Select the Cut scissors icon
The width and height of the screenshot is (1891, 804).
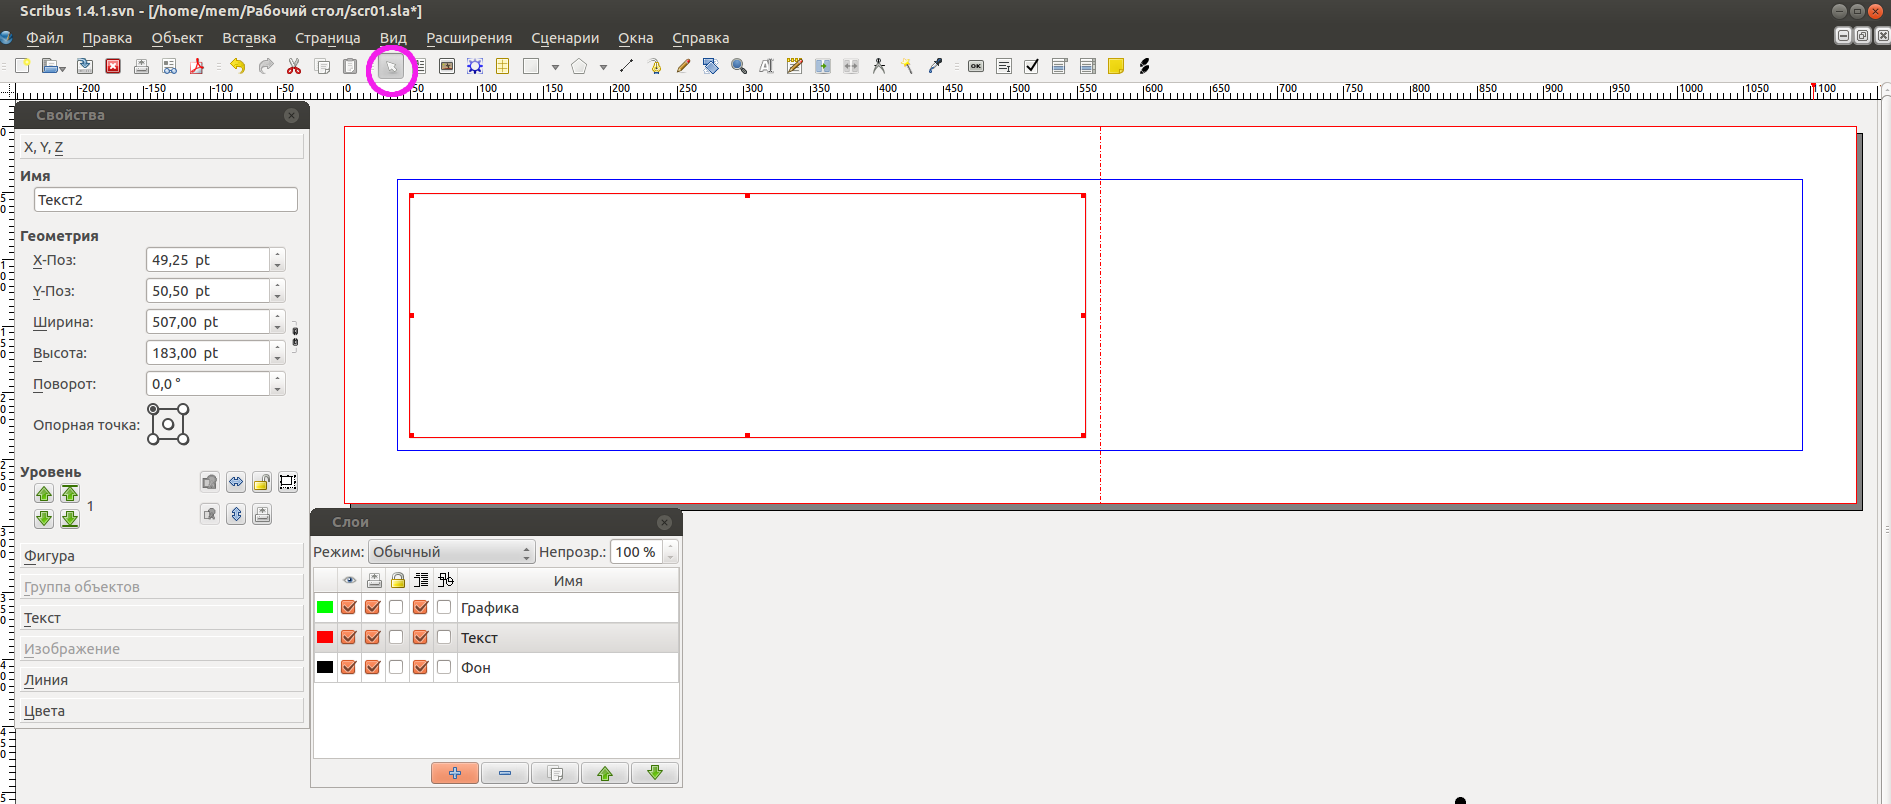coord(294,66)
